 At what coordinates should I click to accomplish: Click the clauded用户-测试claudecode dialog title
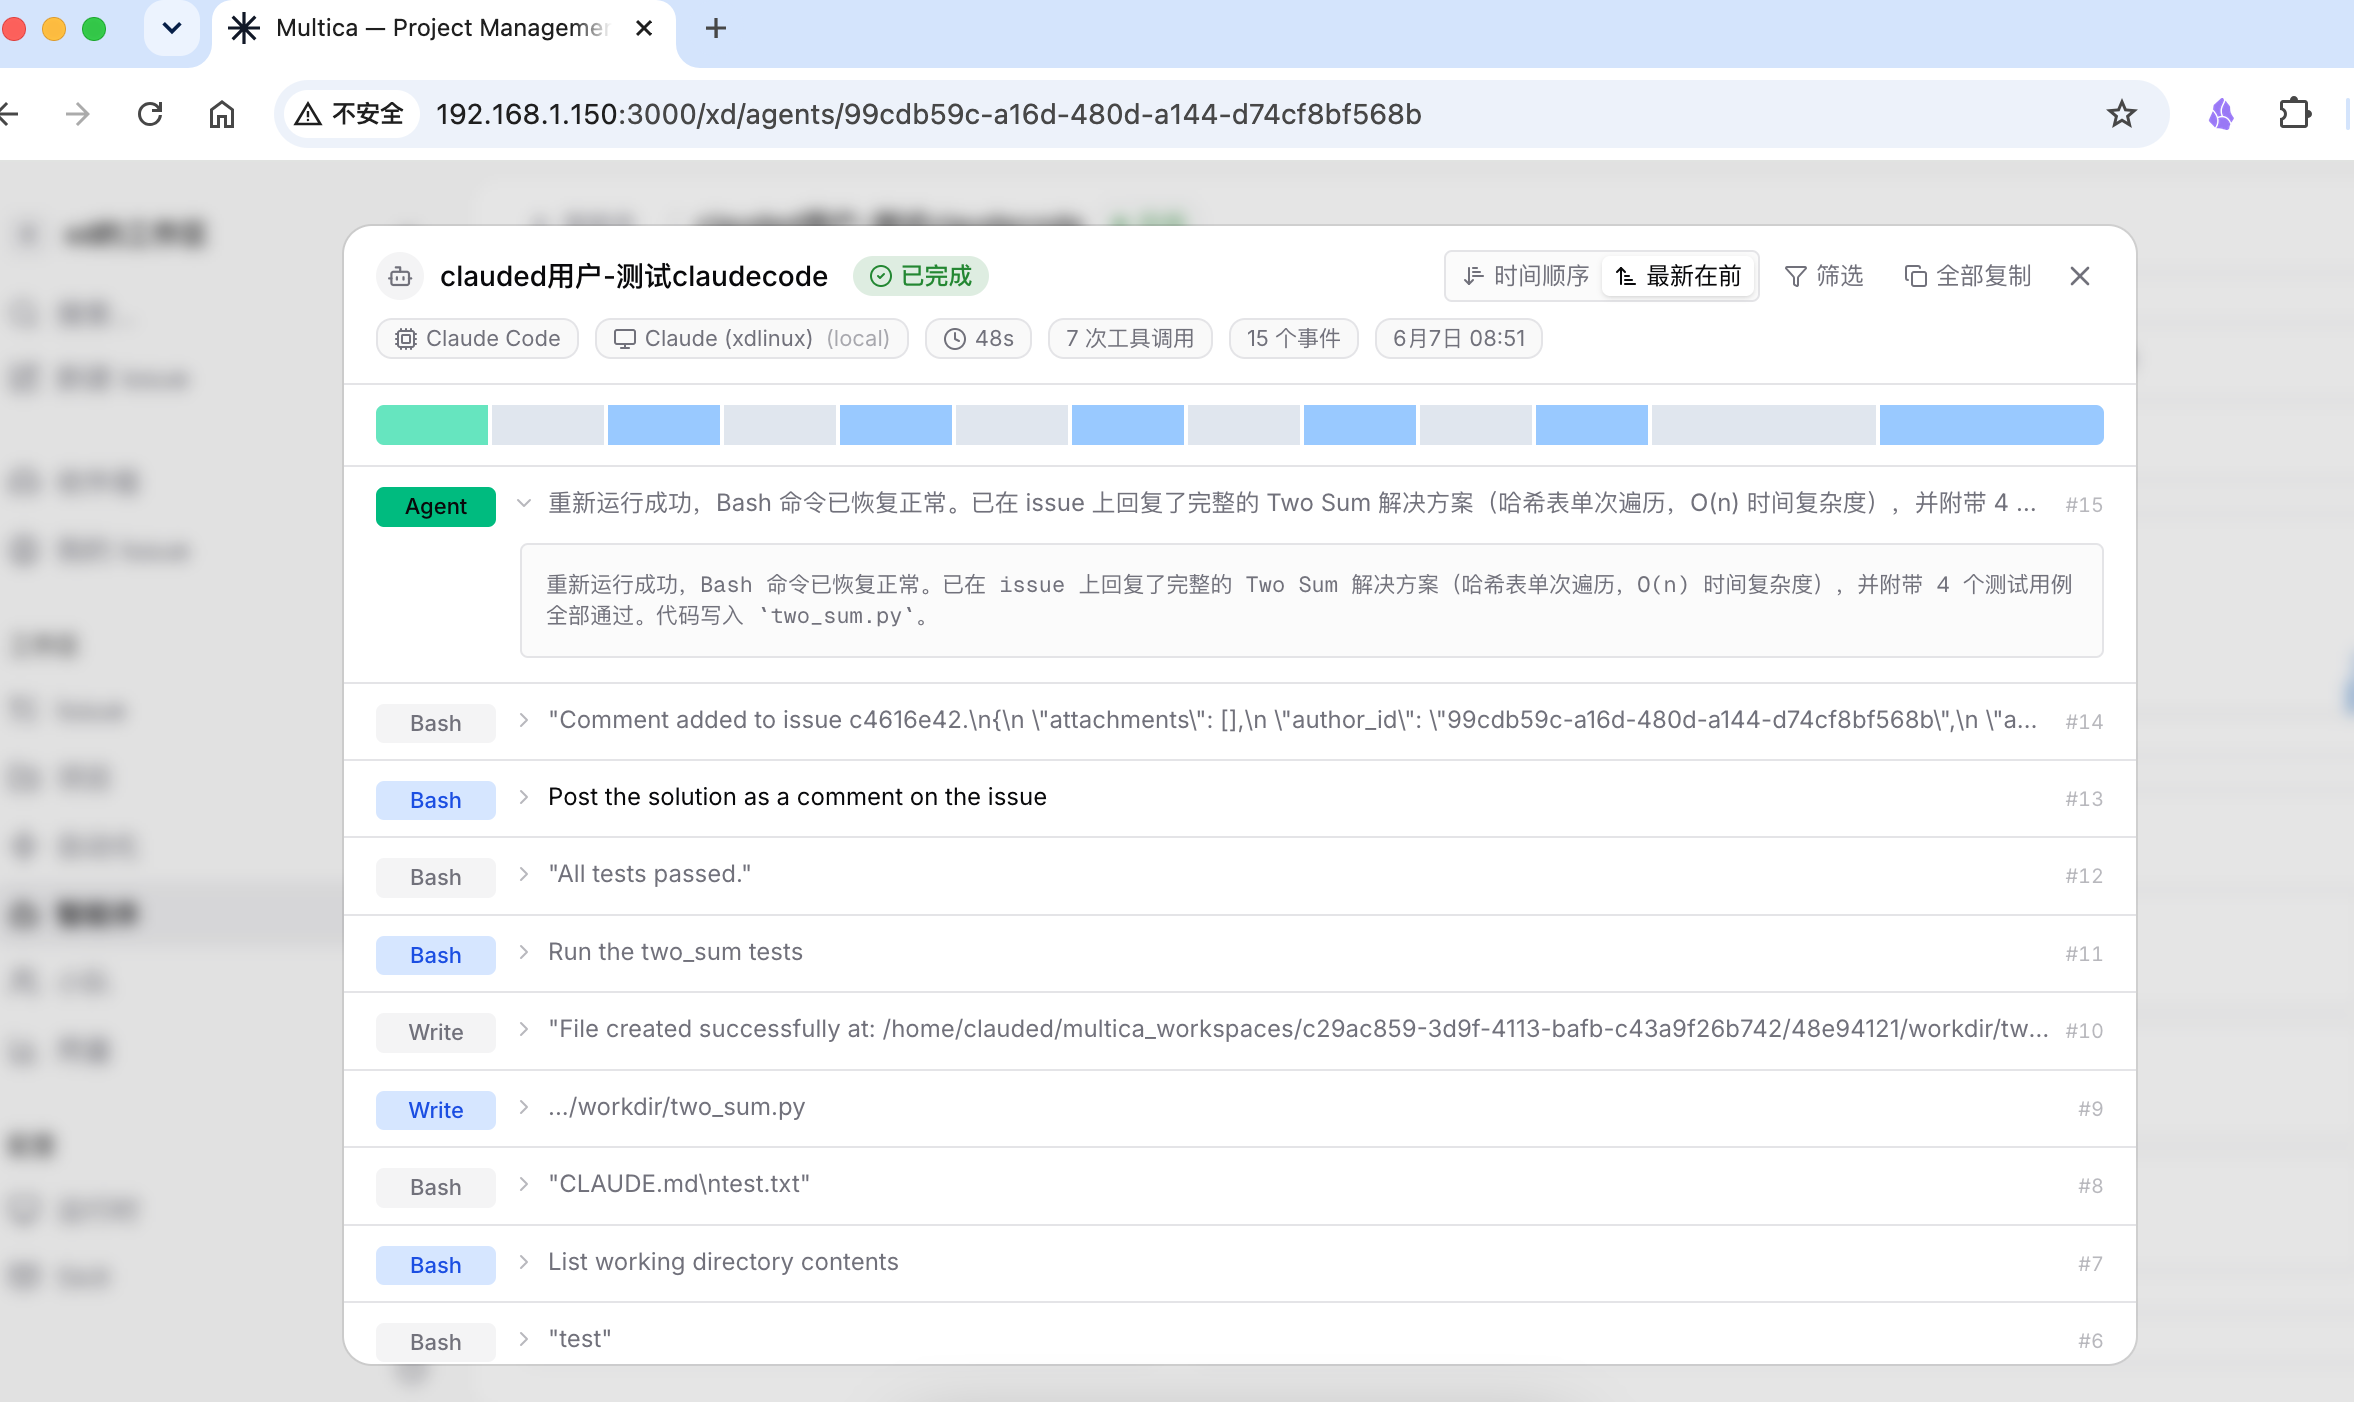point(634,276)
